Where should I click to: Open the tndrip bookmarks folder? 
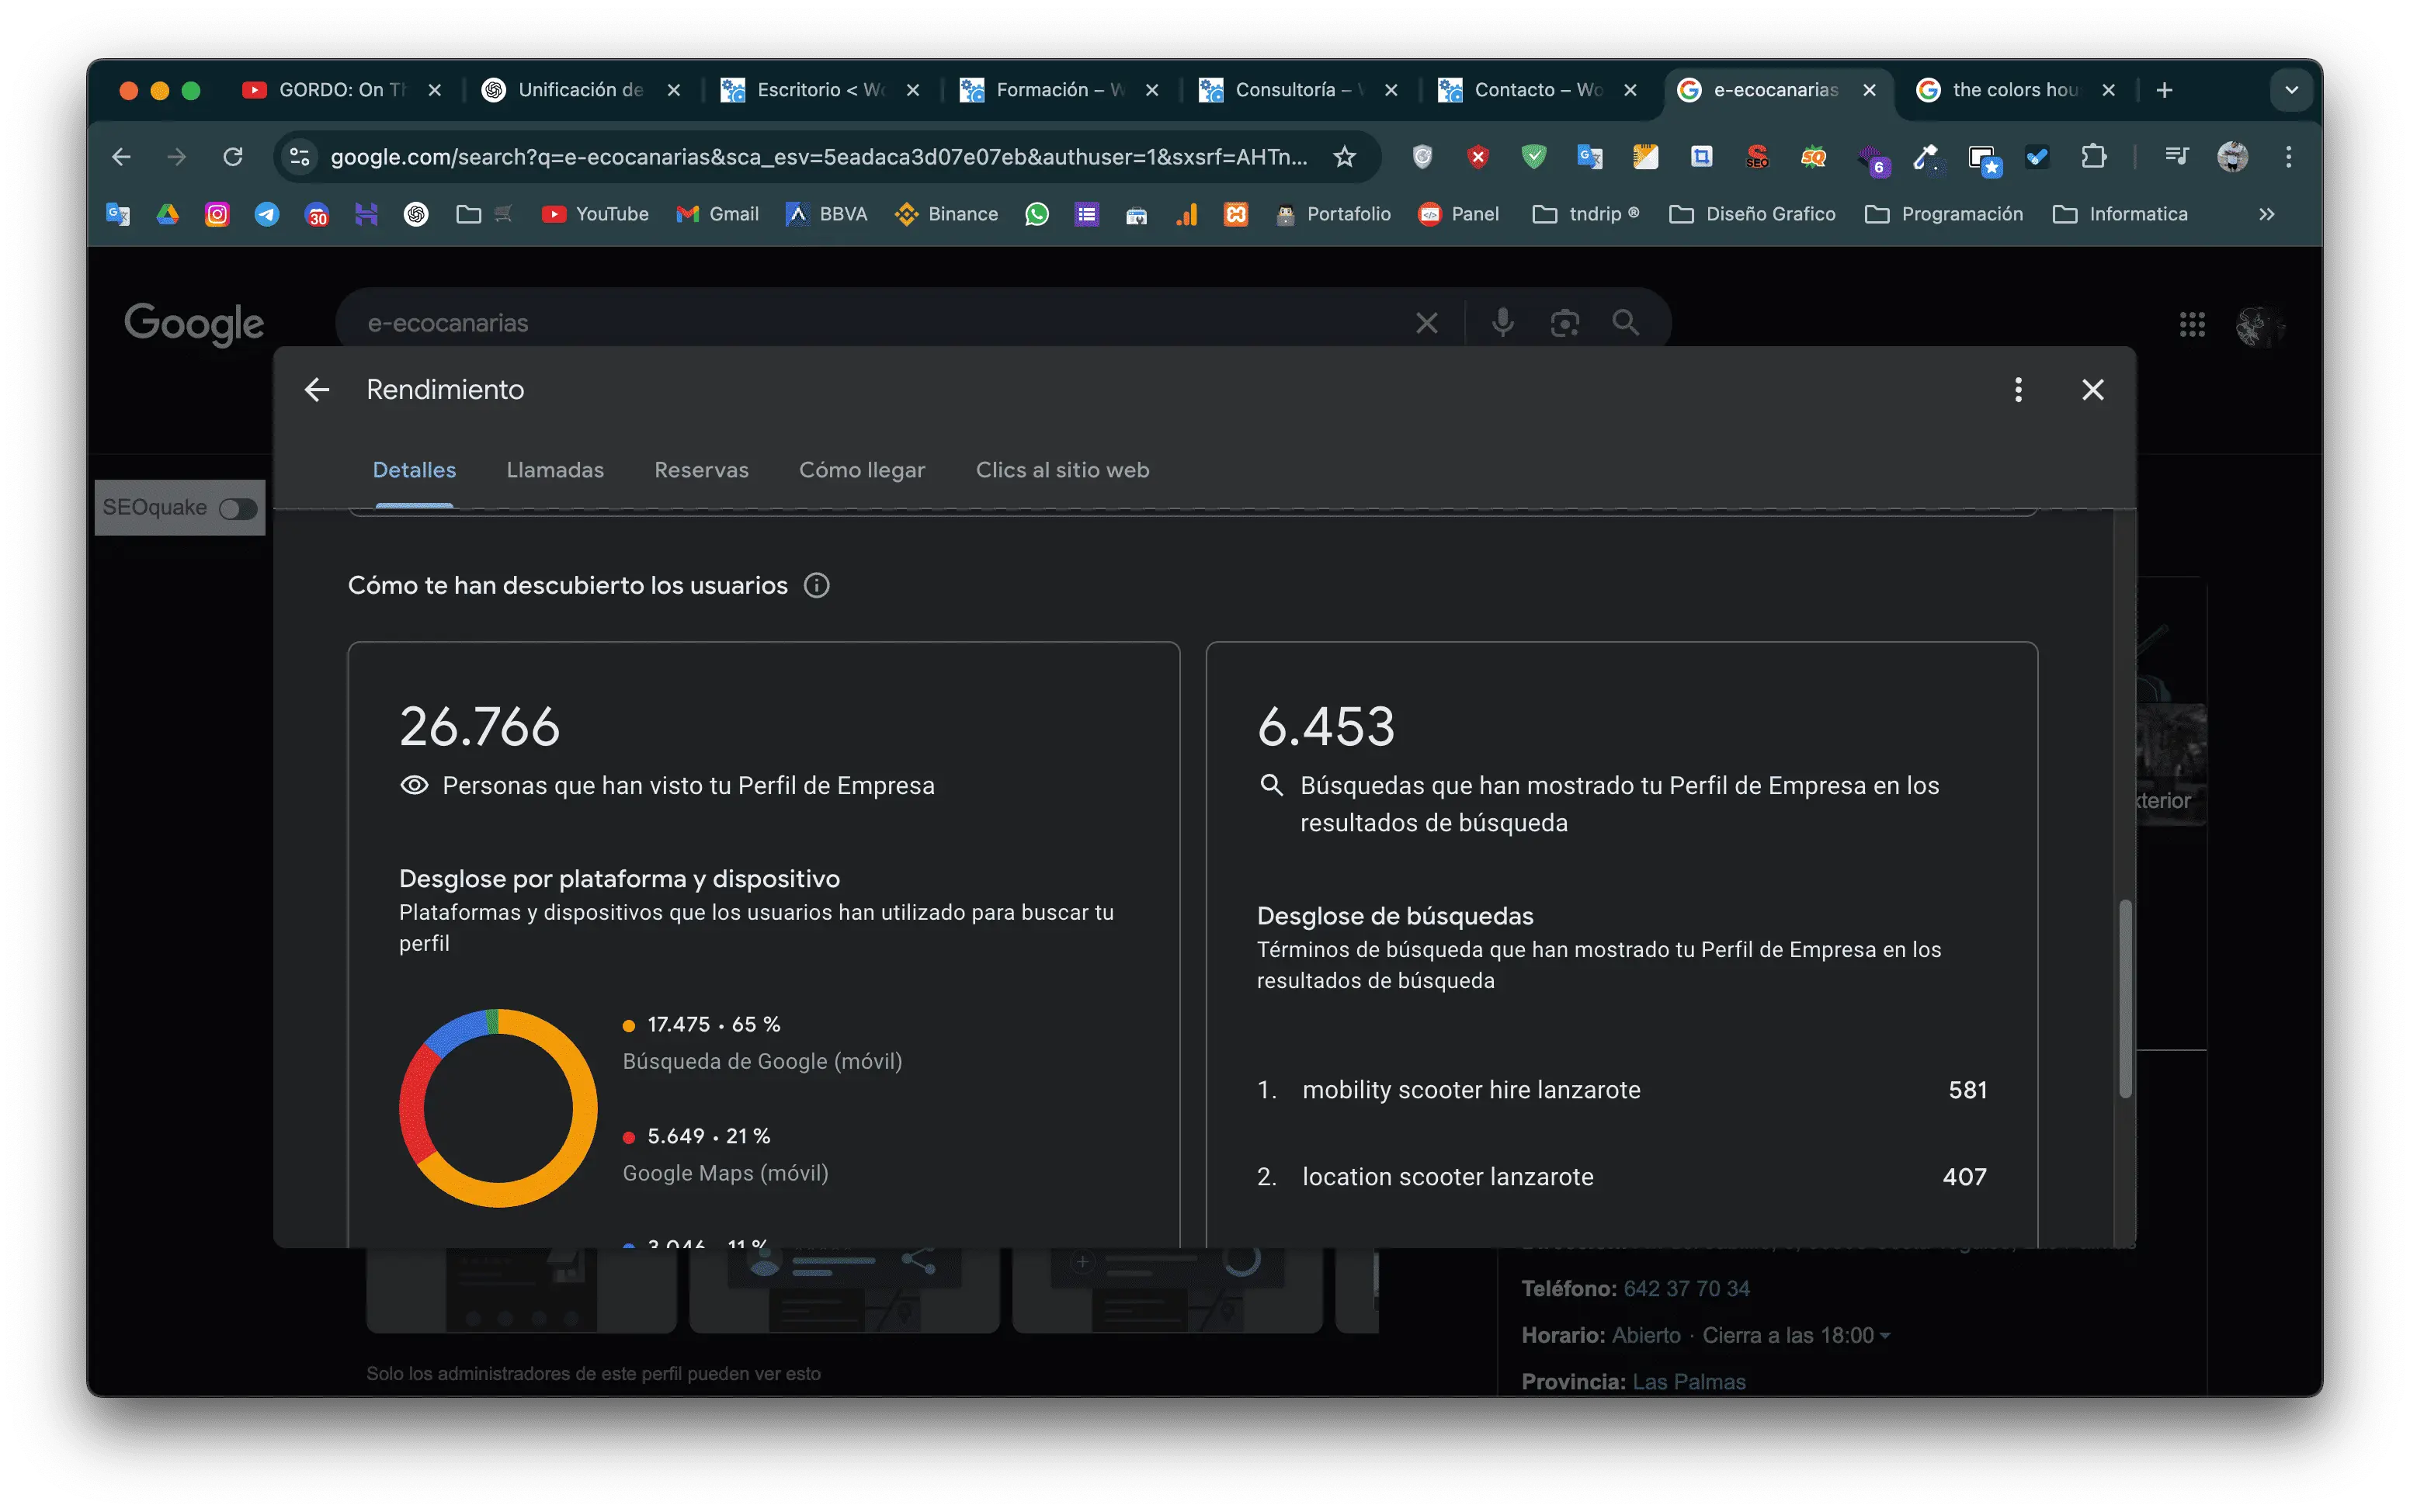tap(1586, 214)
